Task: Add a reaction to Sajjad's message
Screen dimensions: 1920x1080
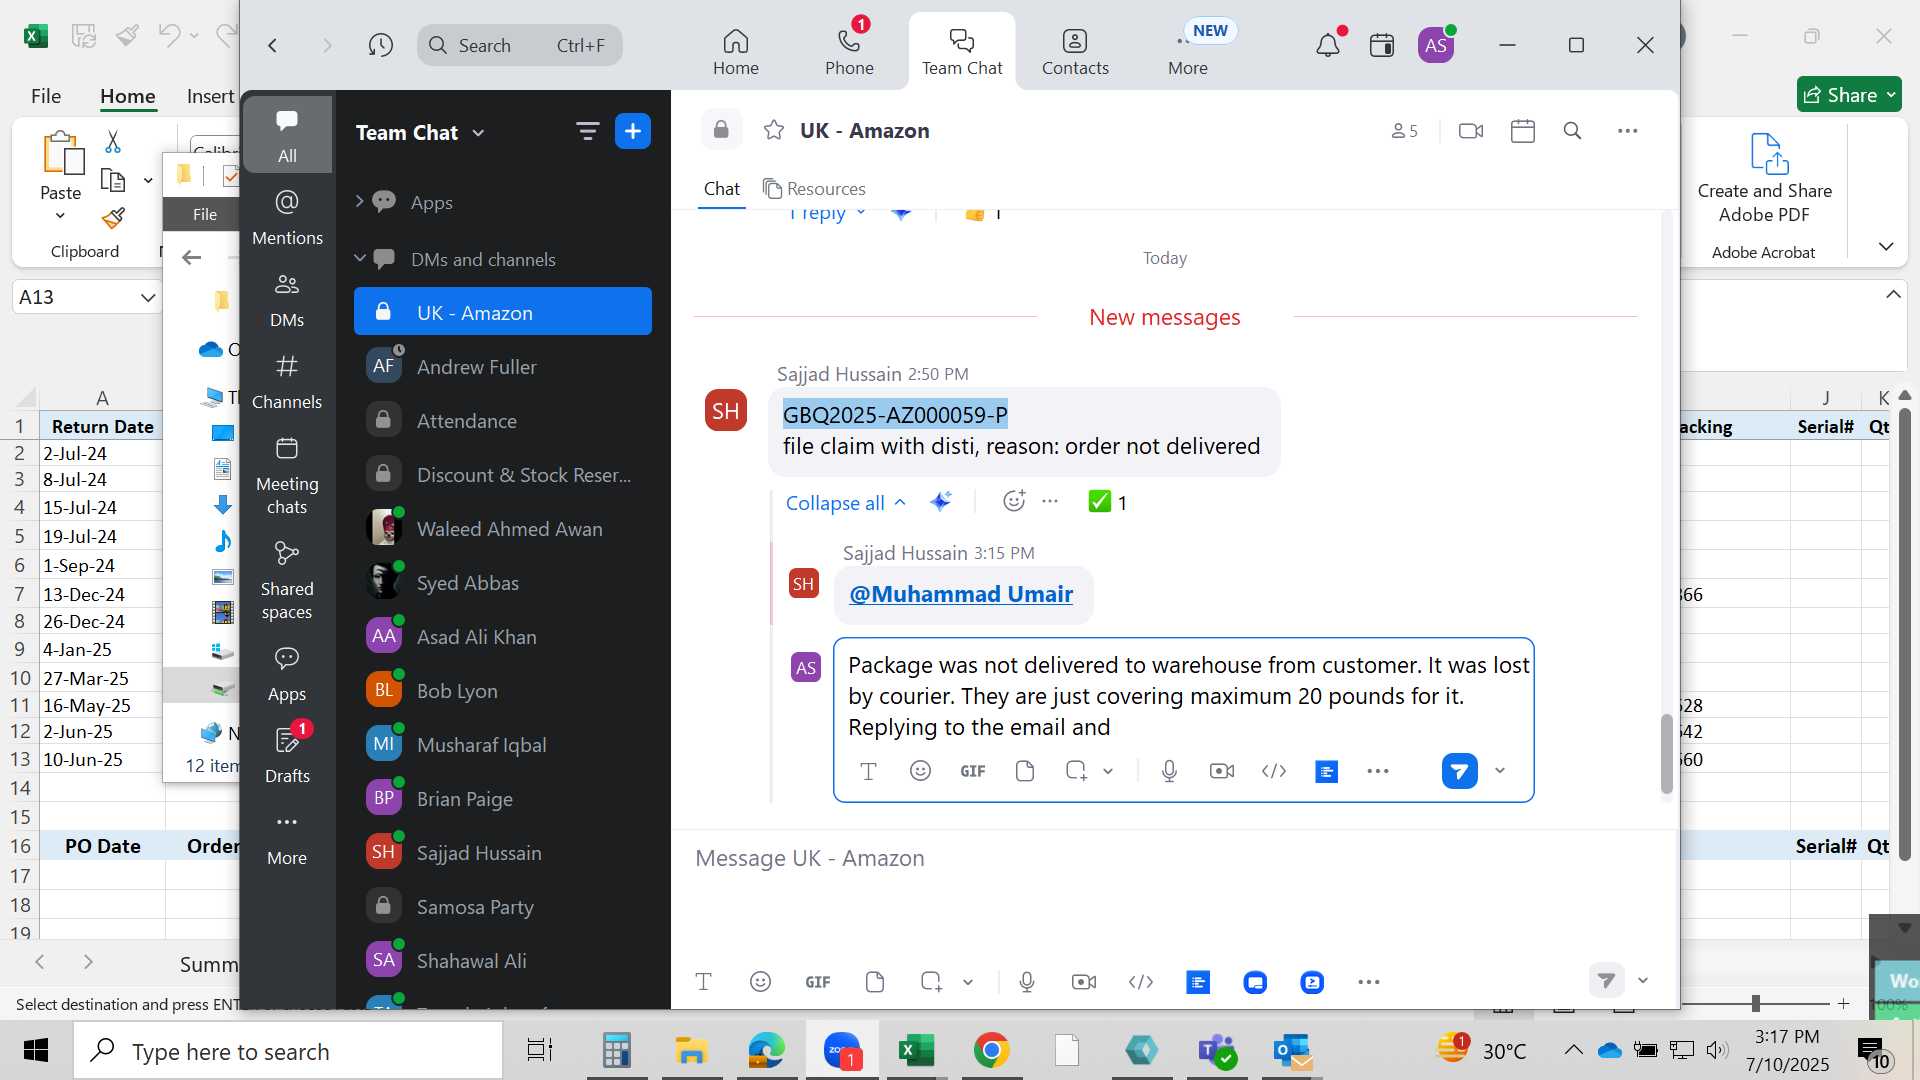Action: click(x=1014, y=501)
